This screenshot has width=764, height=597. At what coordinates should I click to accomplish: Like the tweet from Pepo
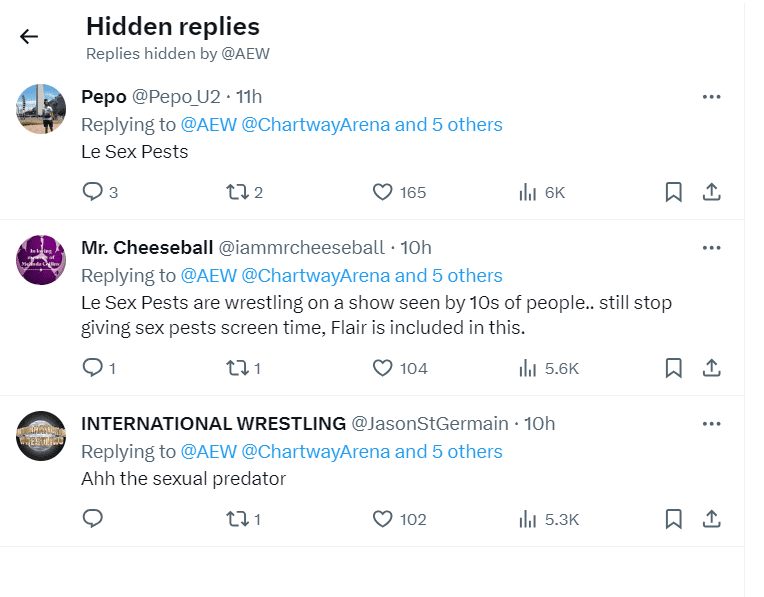[382, 192]
